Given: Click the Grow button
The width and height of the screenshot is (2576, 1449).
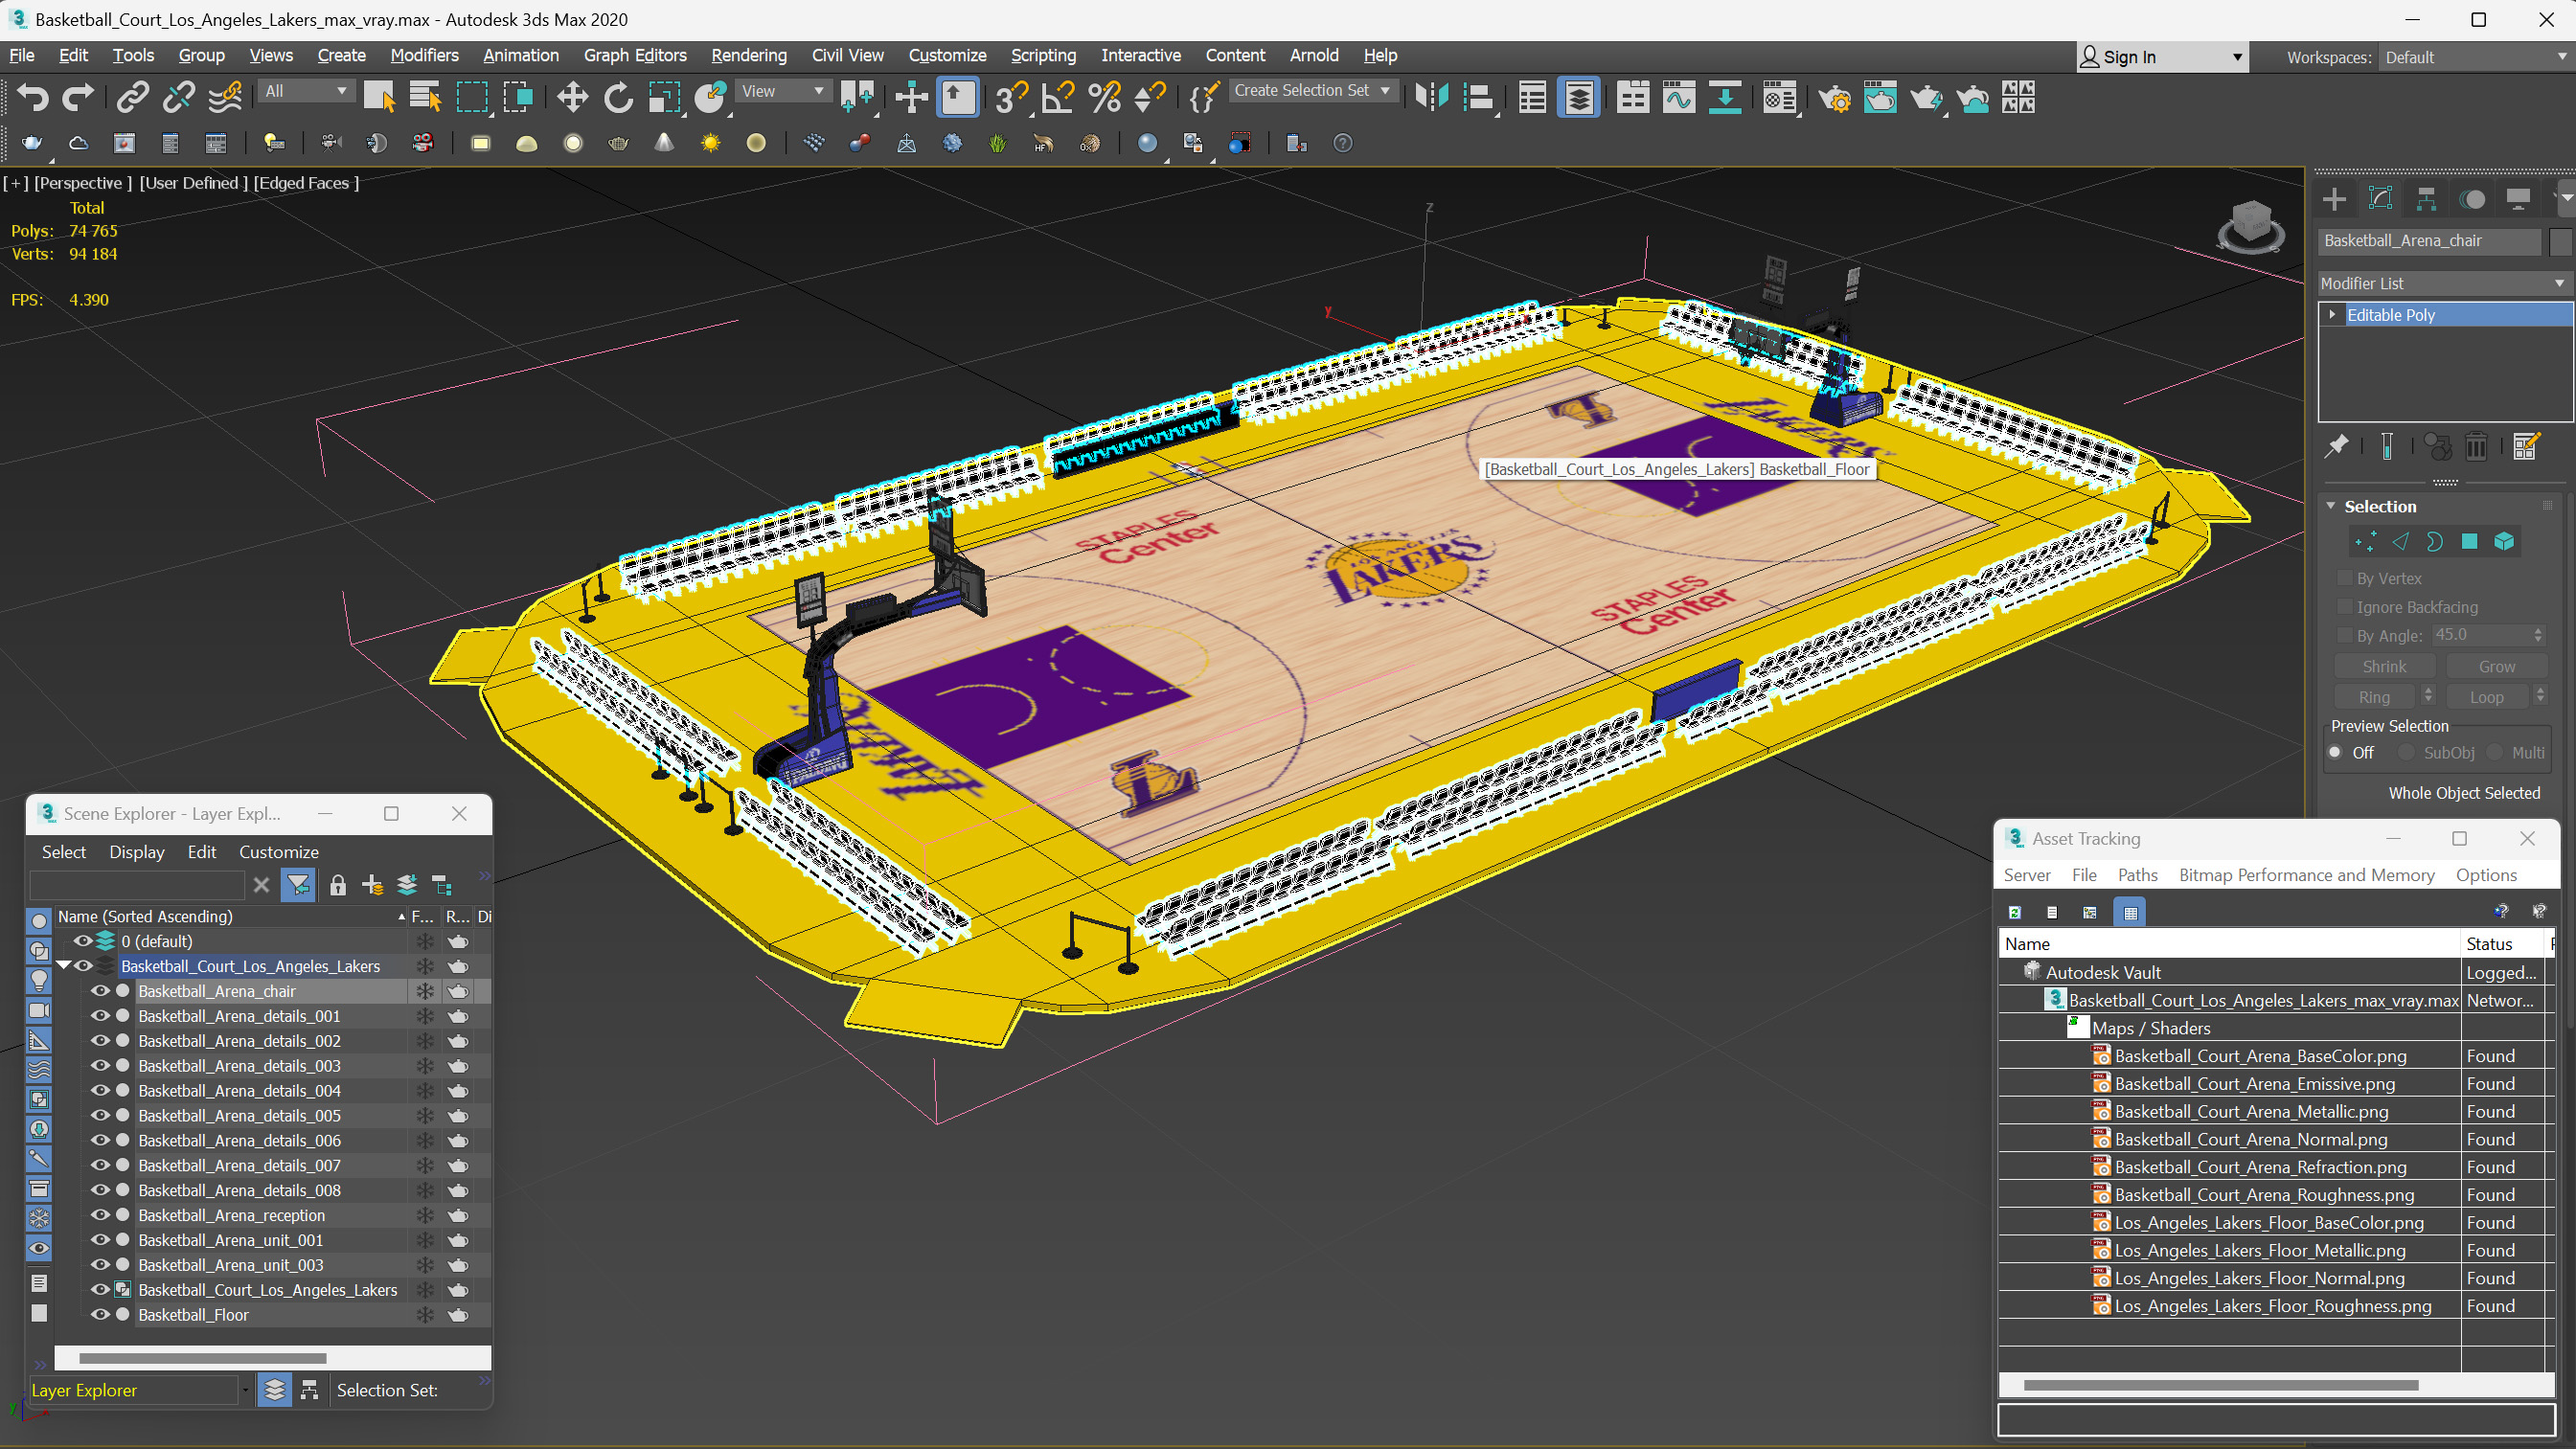Looking at the screenshot, I should click(x=2496, y=667).
